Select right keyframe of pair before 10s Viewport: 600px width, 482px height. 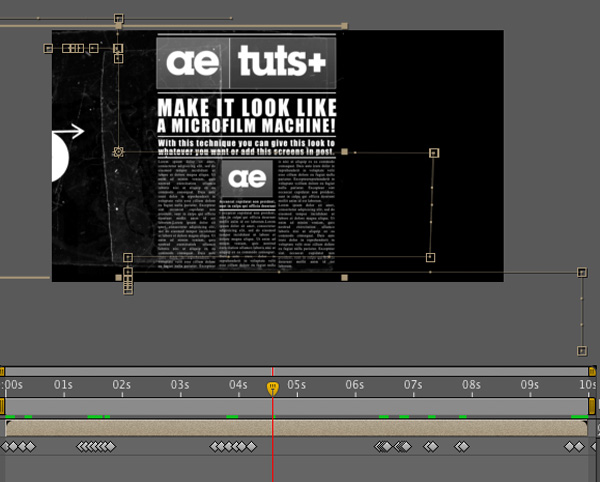(x=580, y=446)
